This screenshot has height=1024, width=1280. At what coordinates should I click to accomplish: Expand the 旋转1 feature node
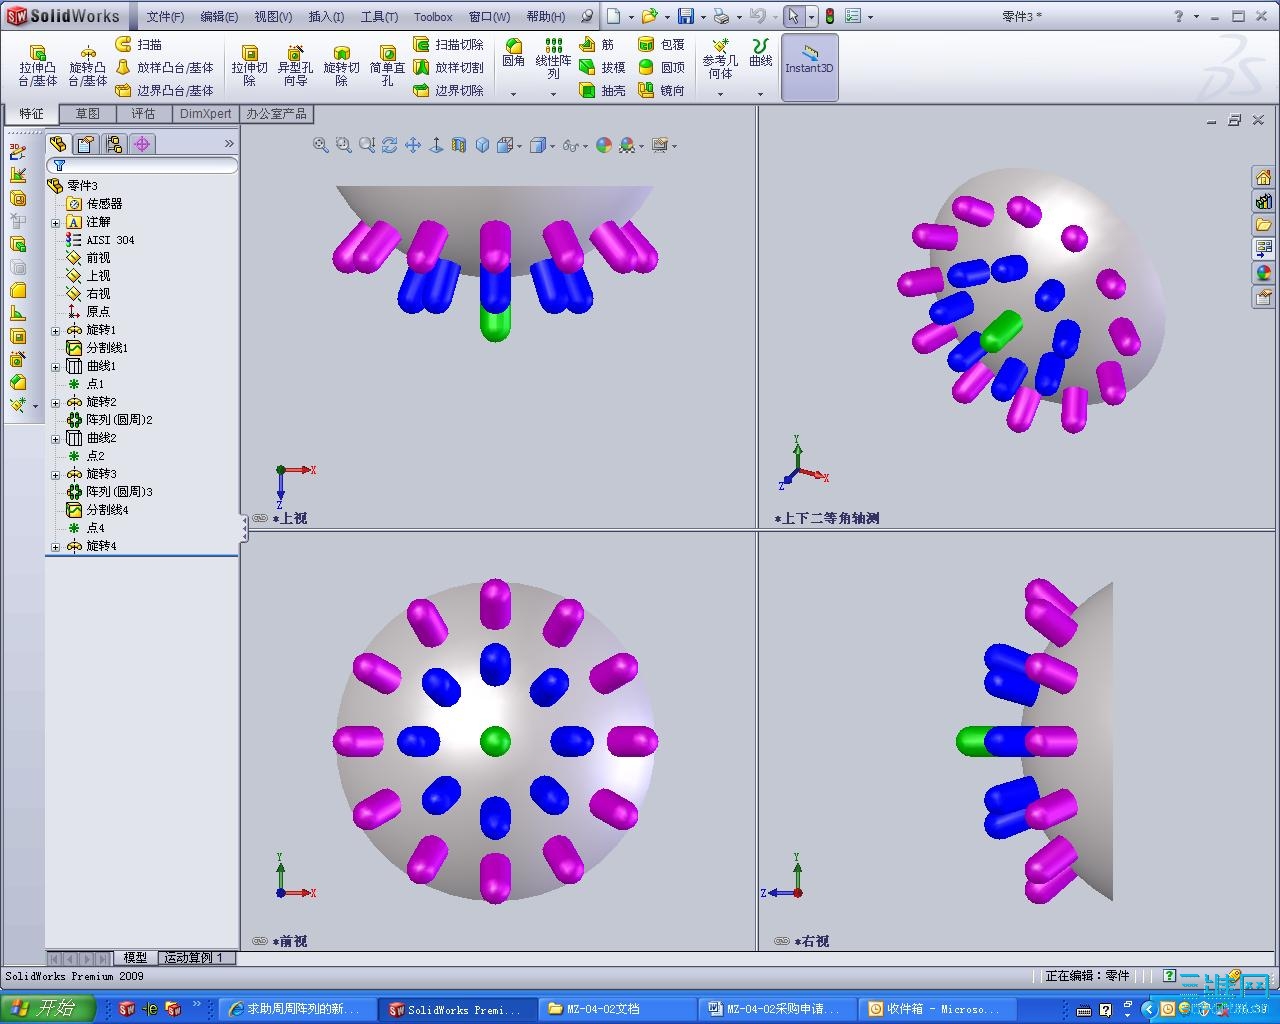pos(56,330)
